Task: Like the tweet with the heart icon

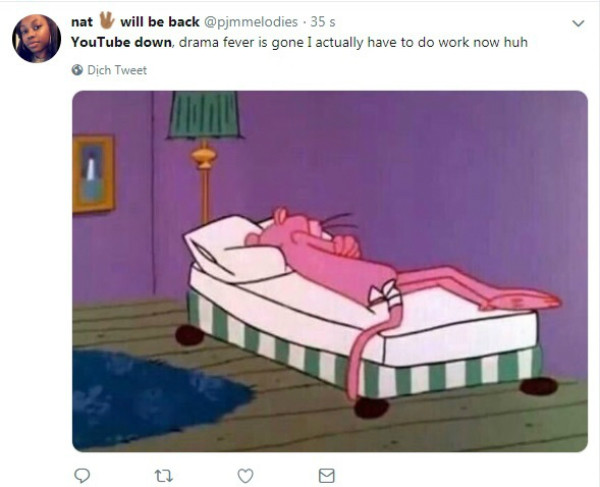Action: tap(245, 476)
